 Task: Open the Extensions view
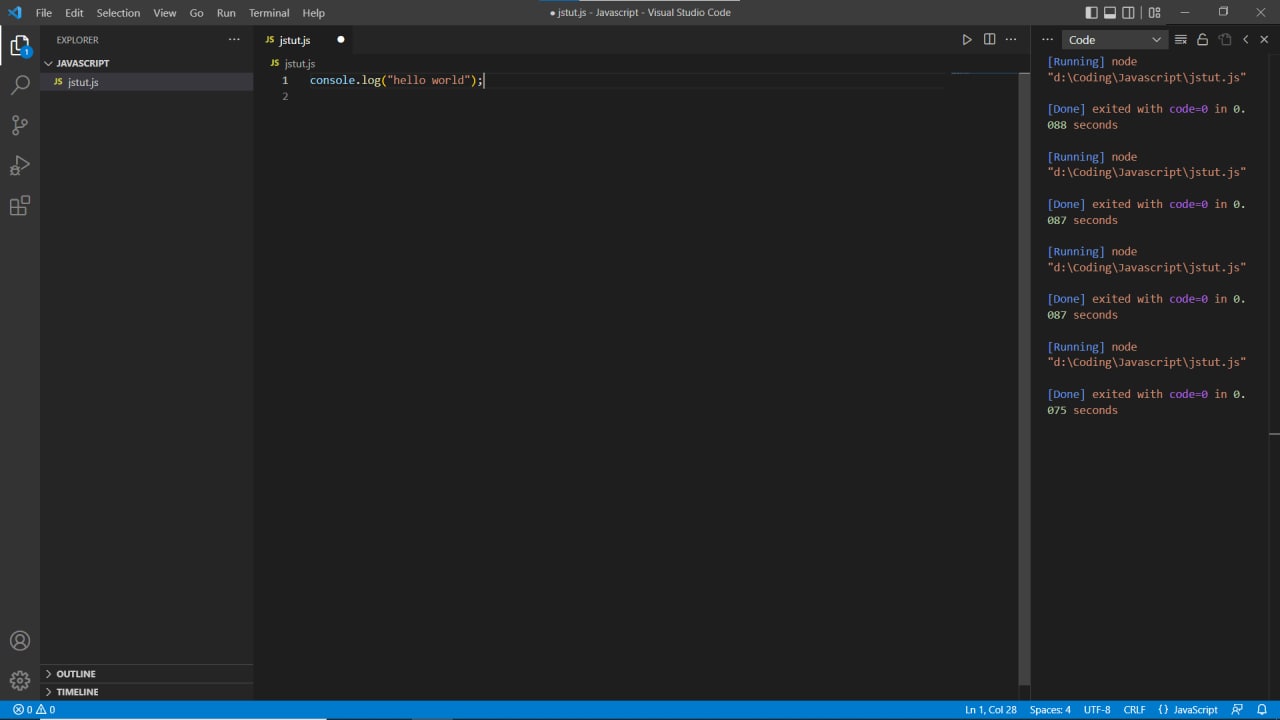[x=20, y=206]
